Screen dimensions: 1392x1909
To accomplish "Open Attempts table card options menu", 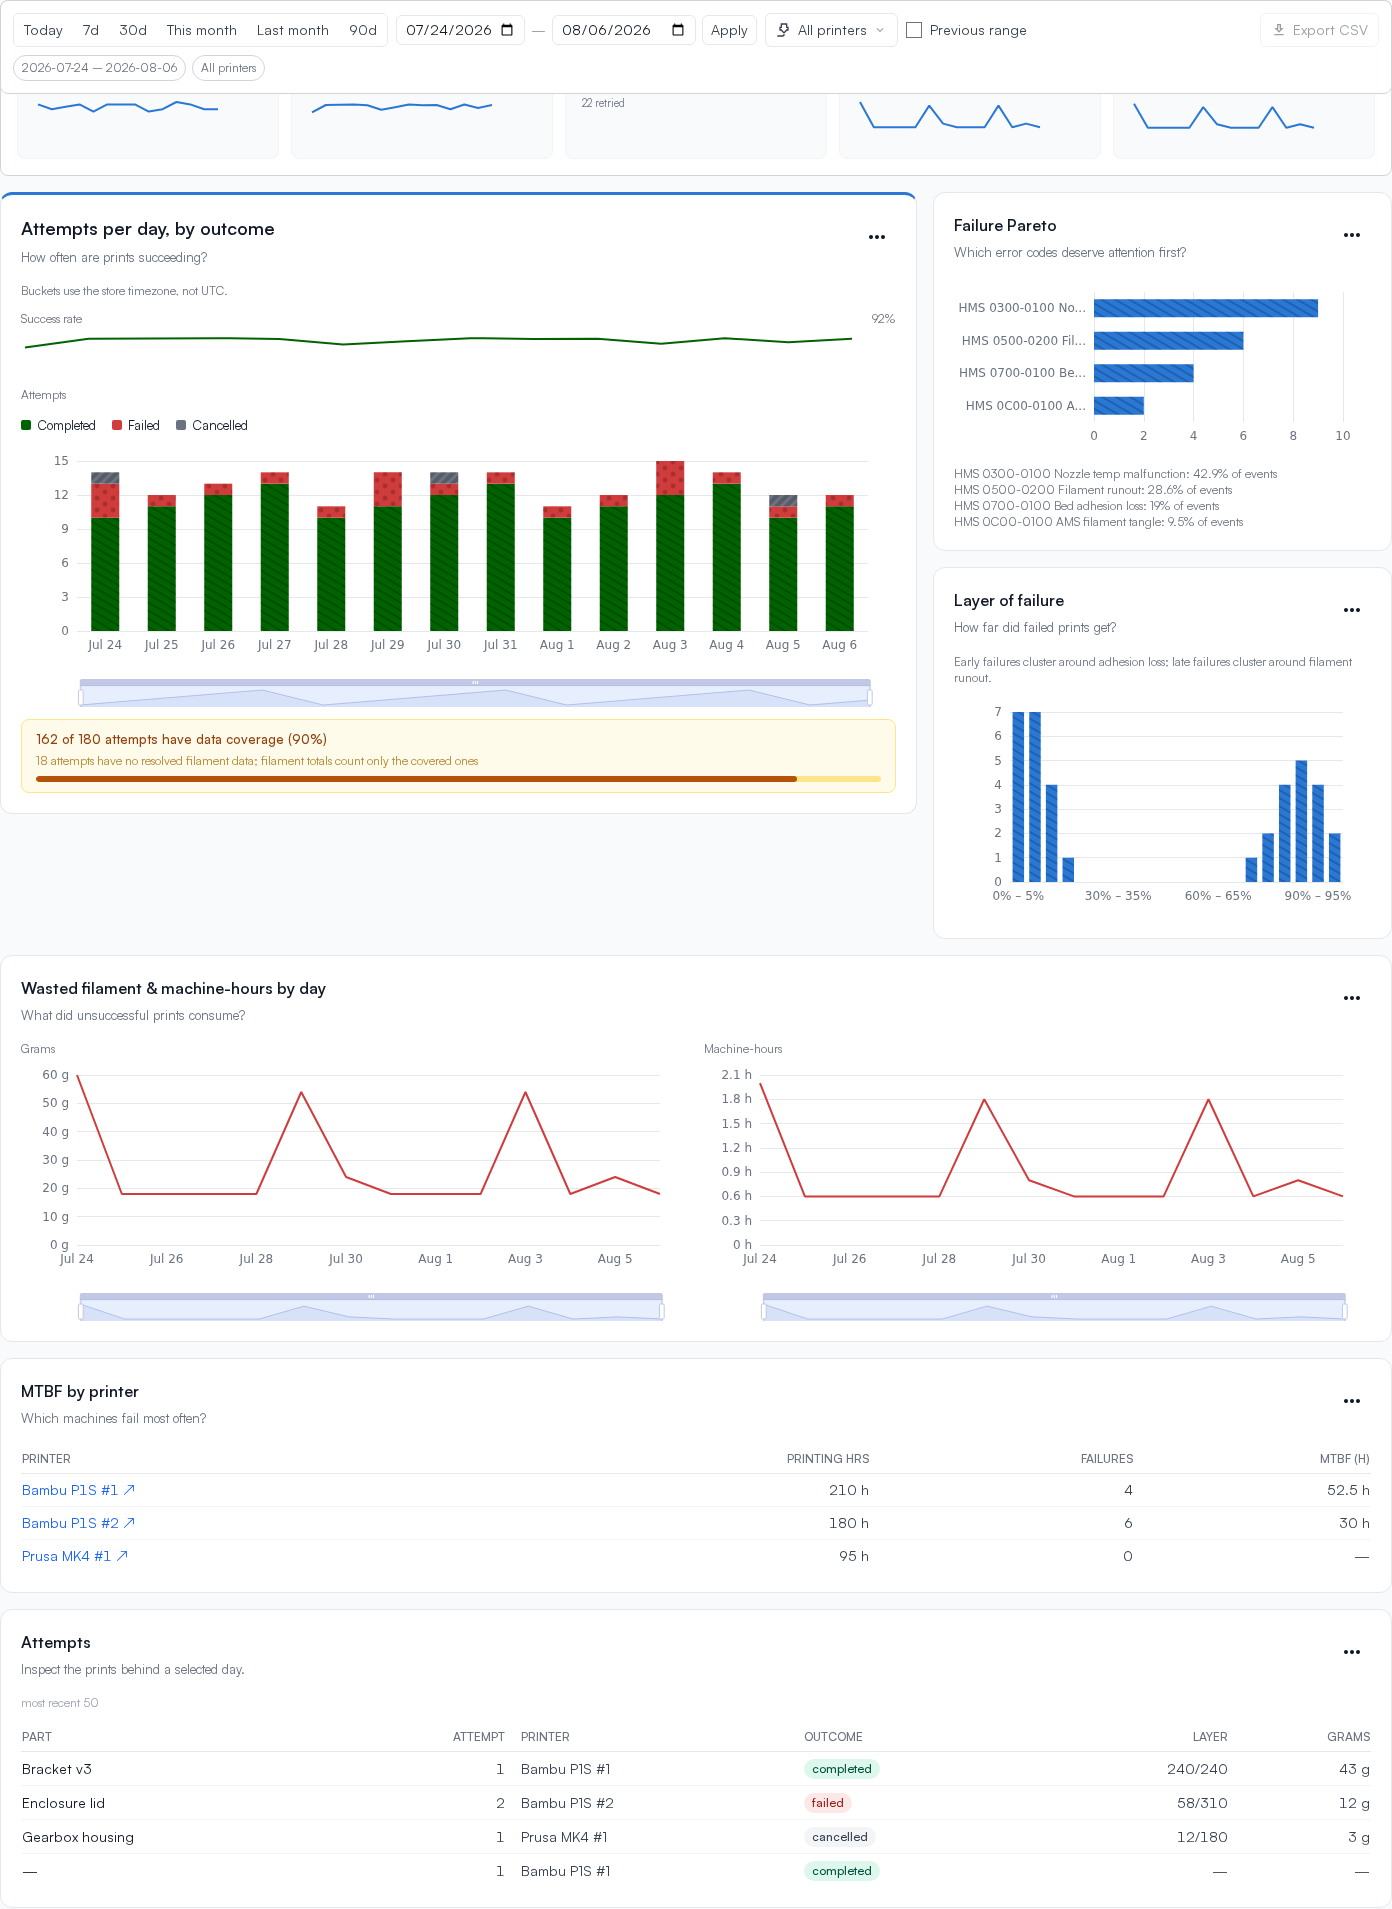I will click(1352, 1652).
